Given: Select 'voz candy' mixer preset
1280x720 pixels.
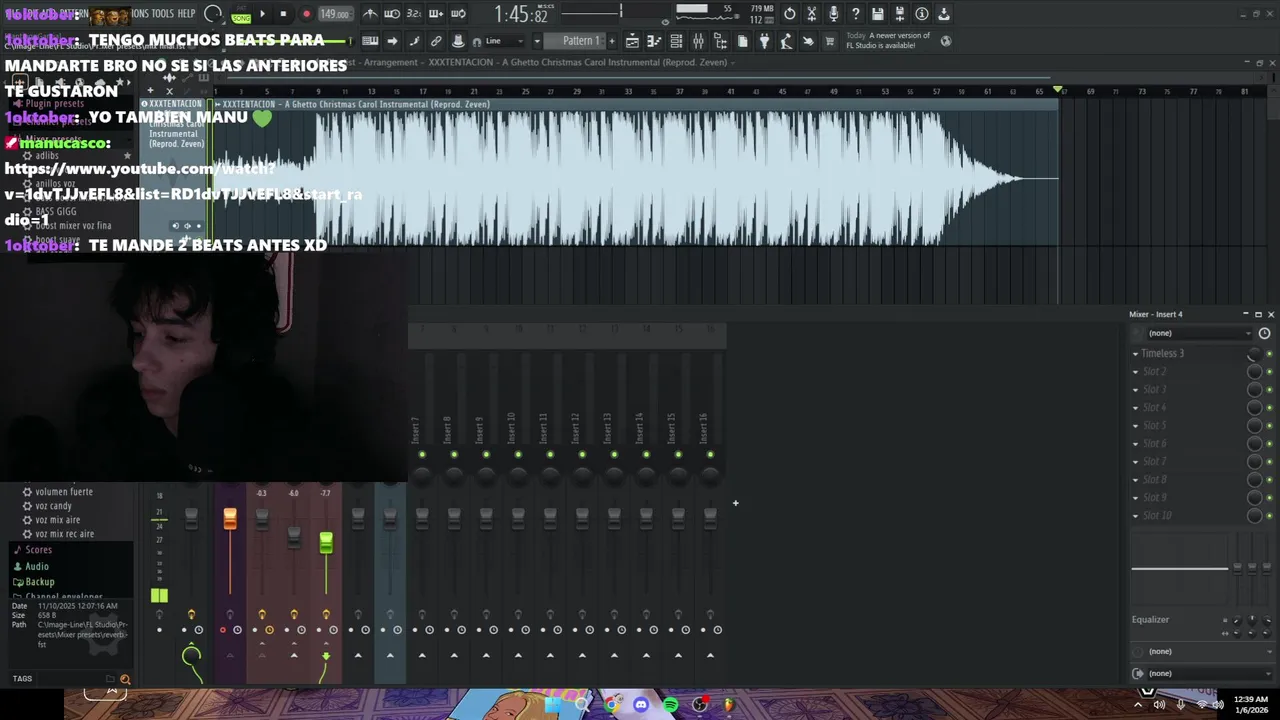Looking at the screenshot, I should click(x=53, y=506).
